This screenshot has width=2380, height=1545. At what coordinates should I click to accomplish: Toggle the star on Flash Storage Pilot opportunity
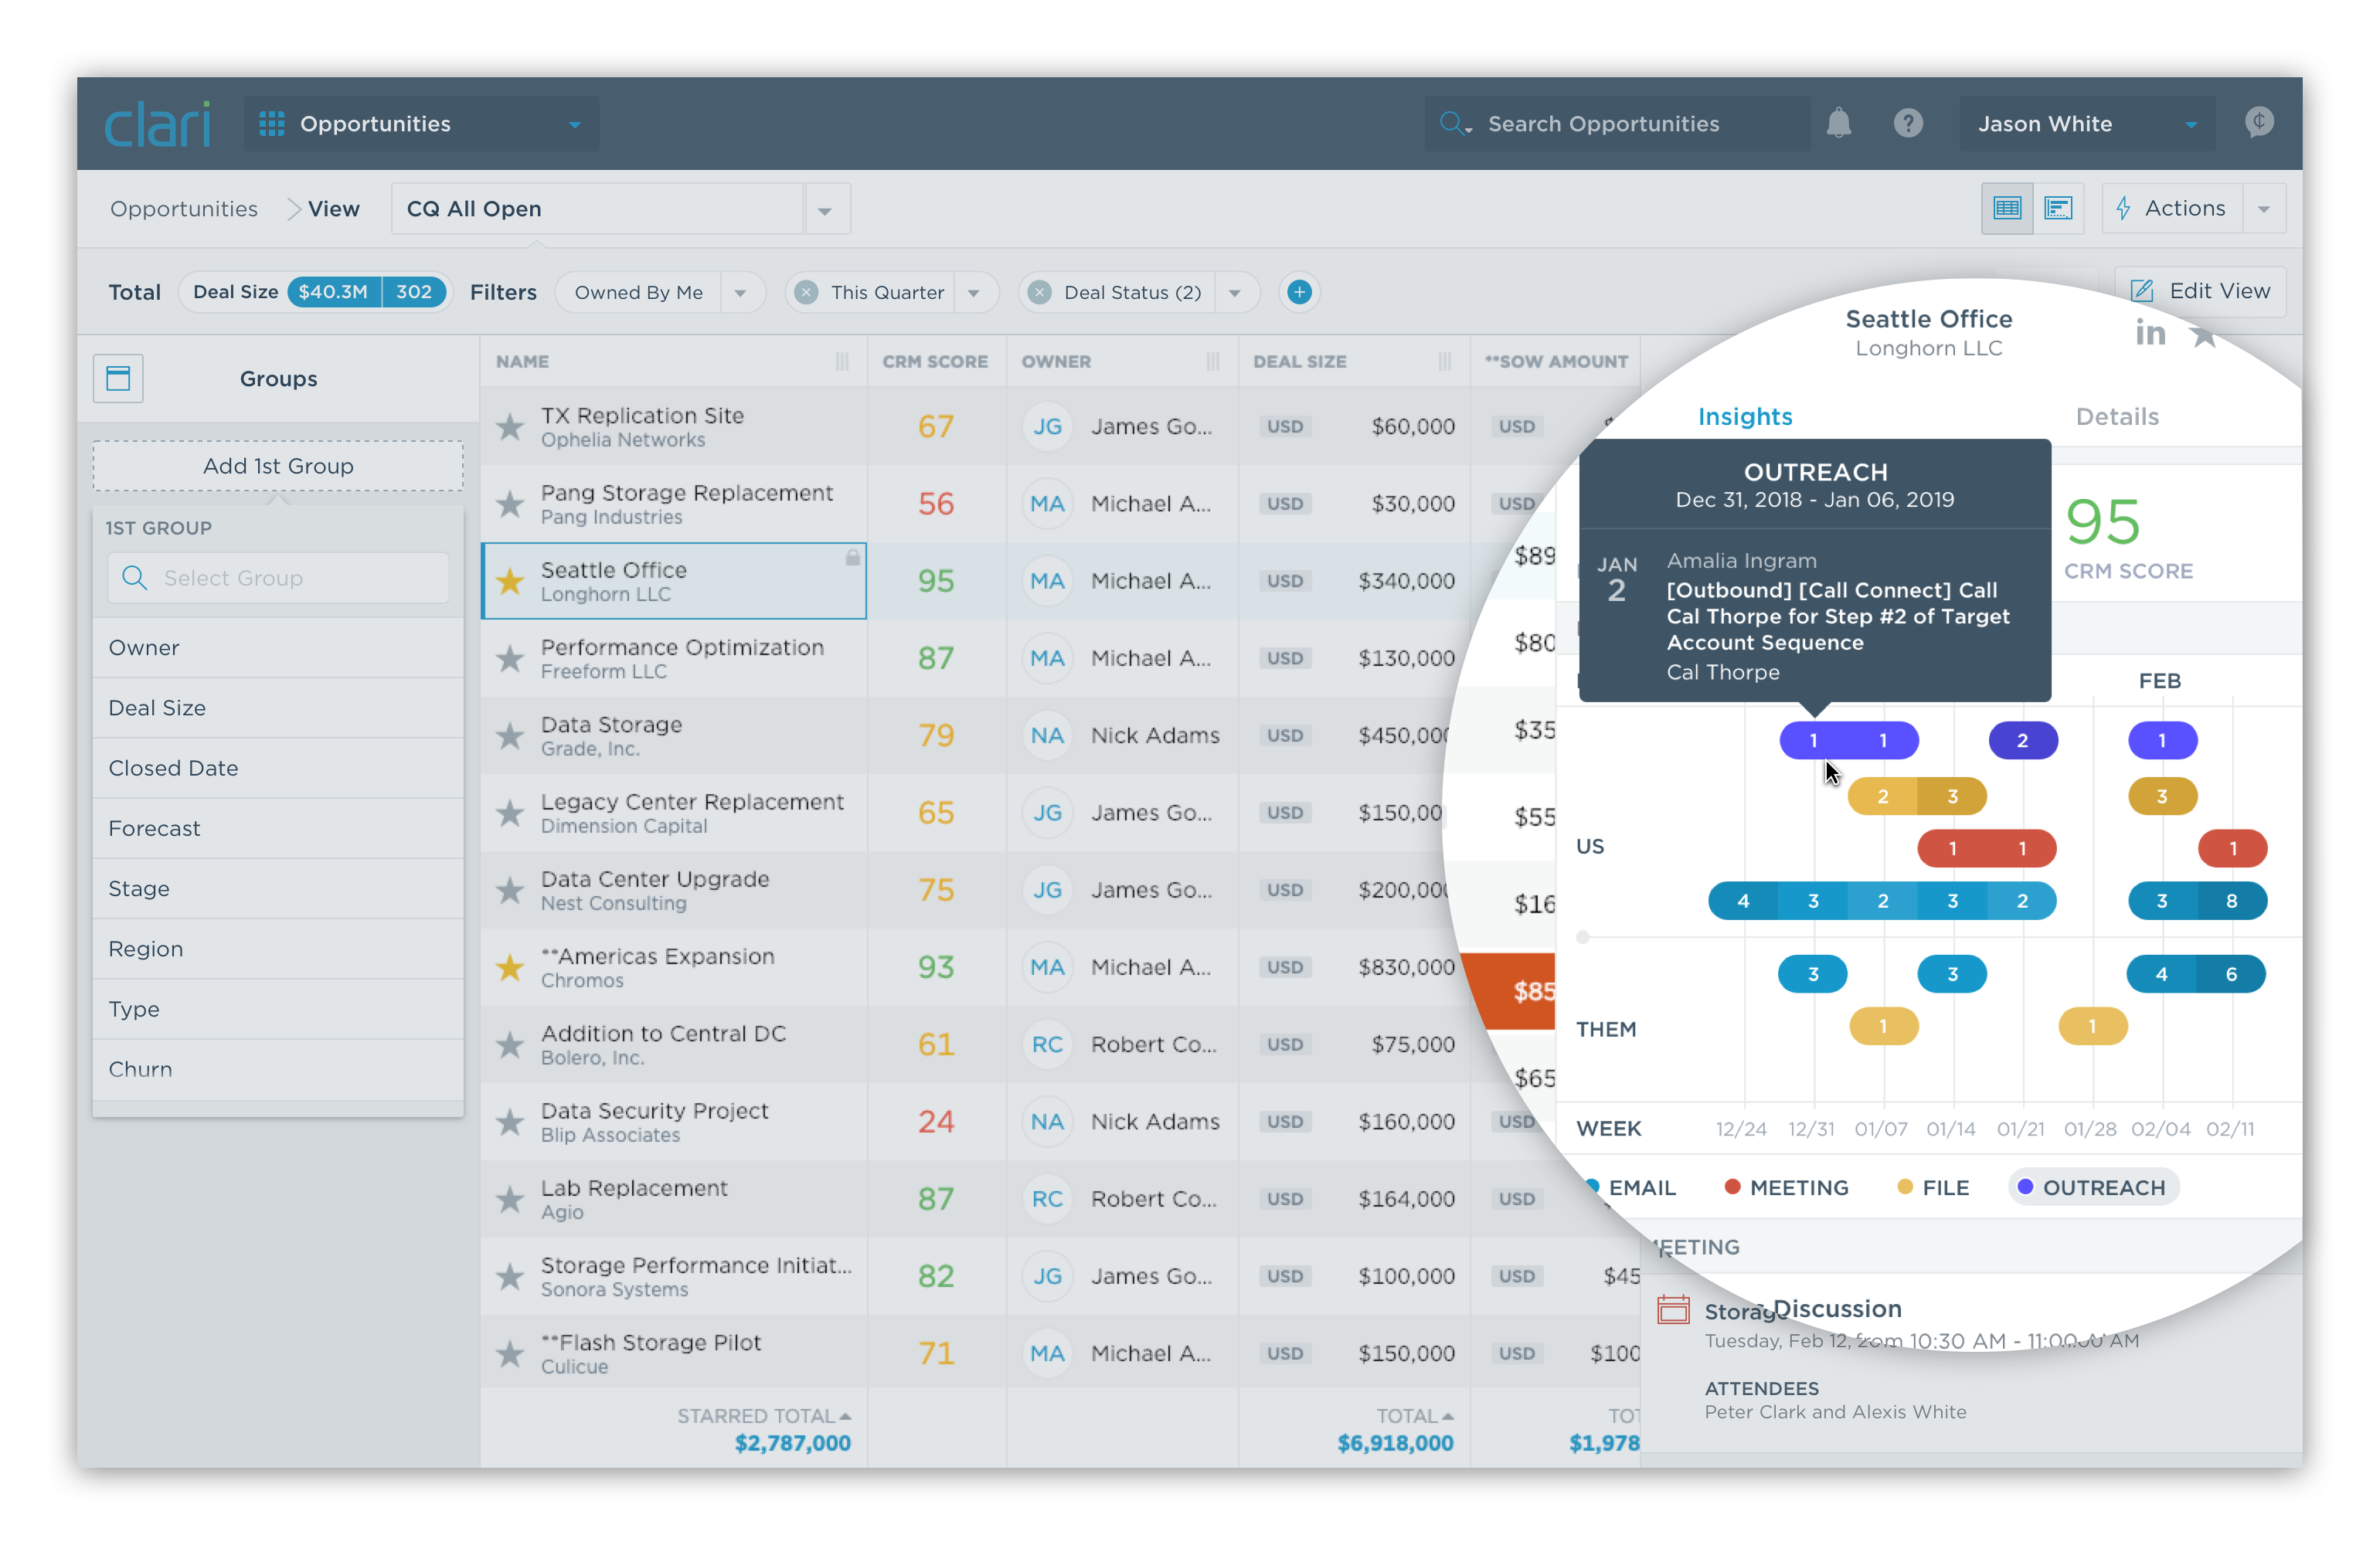click(508, 1353)
